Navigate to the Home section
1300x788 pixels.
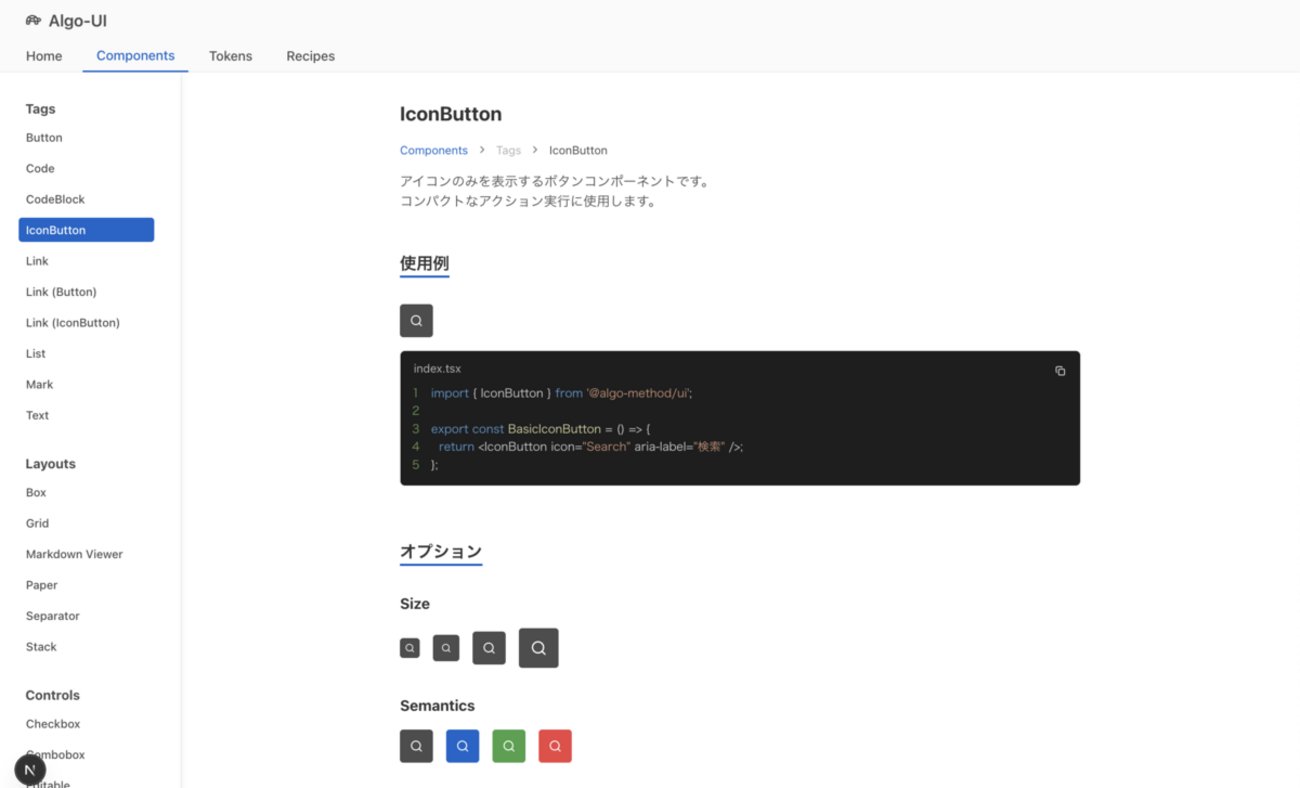coord(43,56)
